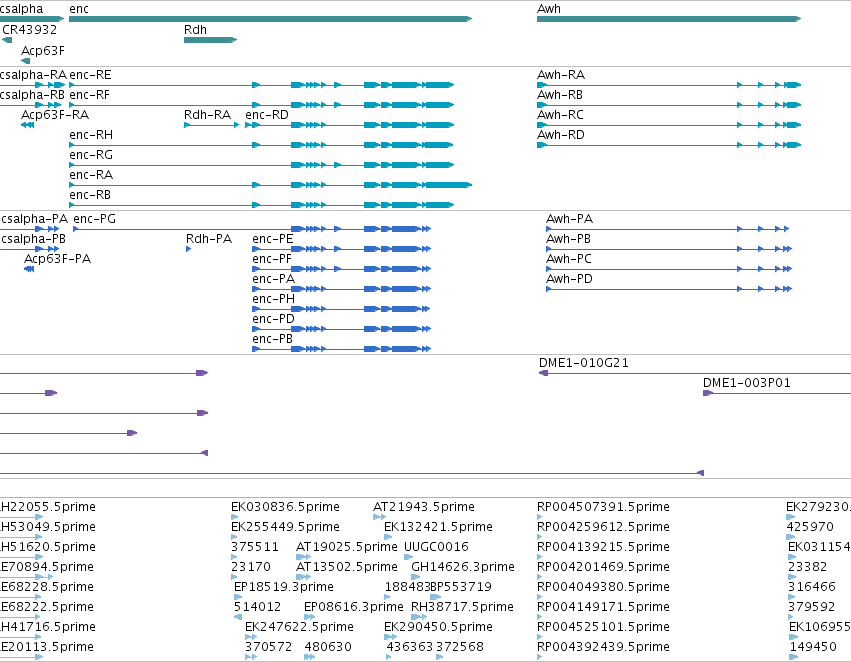Viewport: 851px width, 662px height.
Task: Open the Awh-PD protein label
Action: tap(569, 279)
